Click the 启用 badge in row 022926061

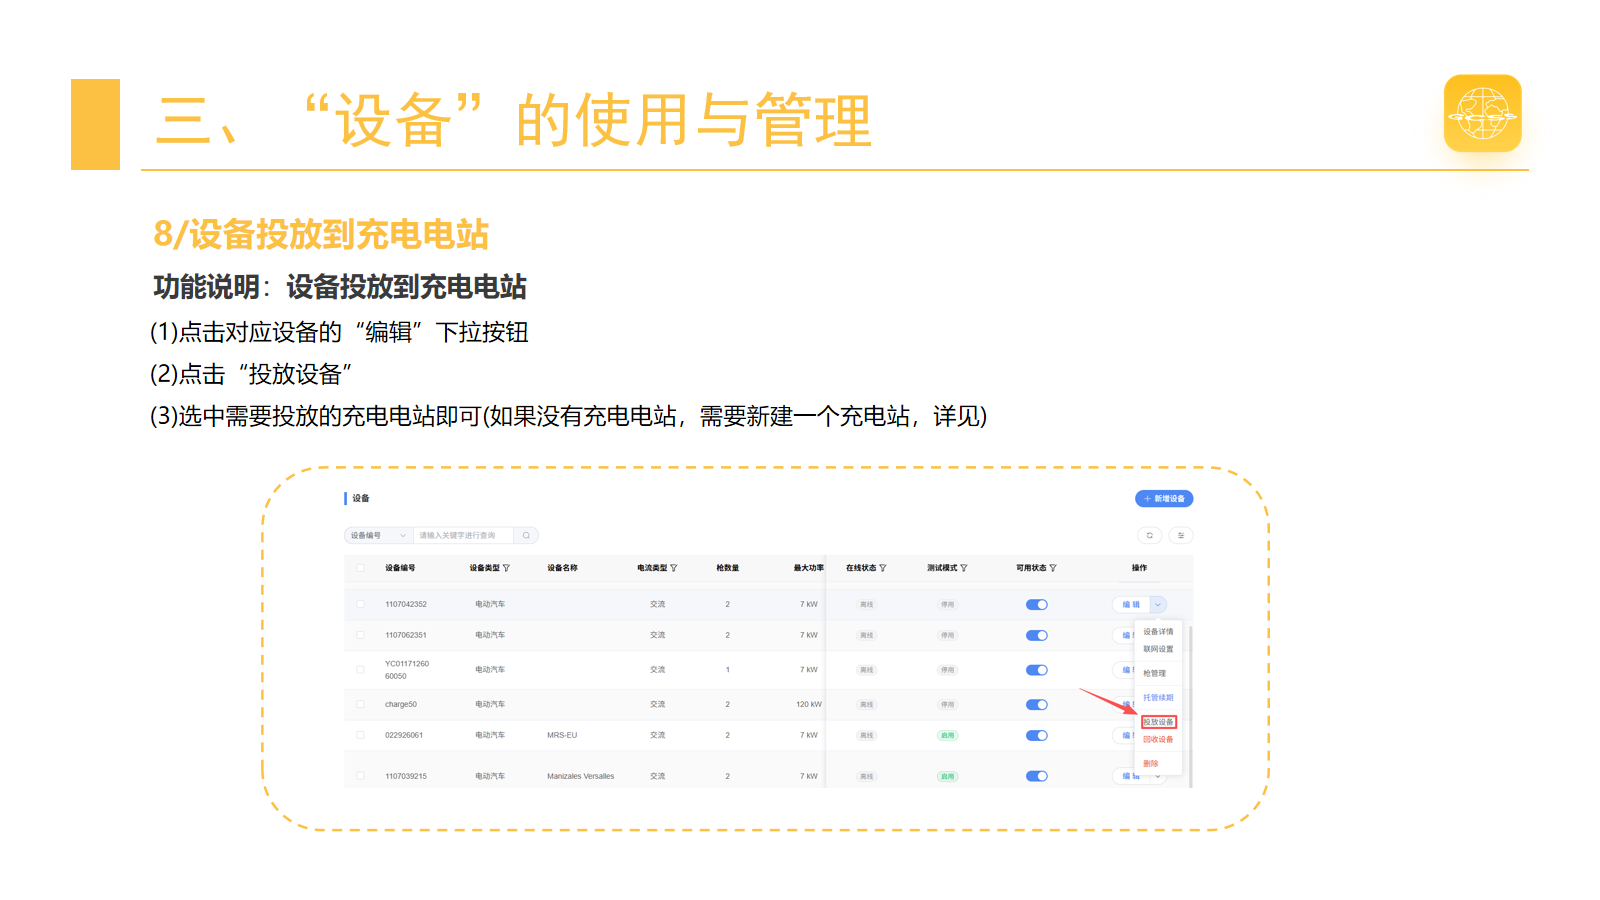point(947,735)
